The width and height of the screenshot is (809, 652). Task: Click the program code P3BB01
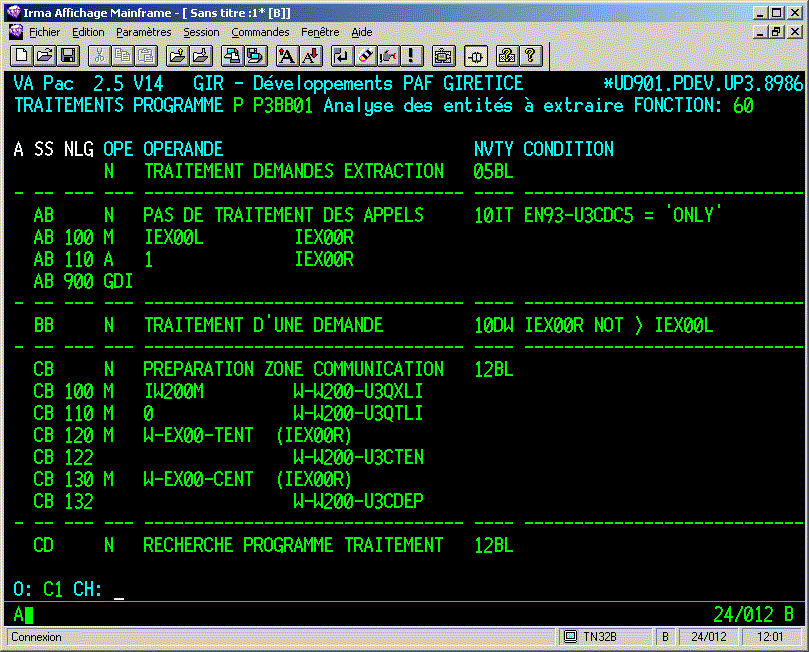(x=283, y=105)
